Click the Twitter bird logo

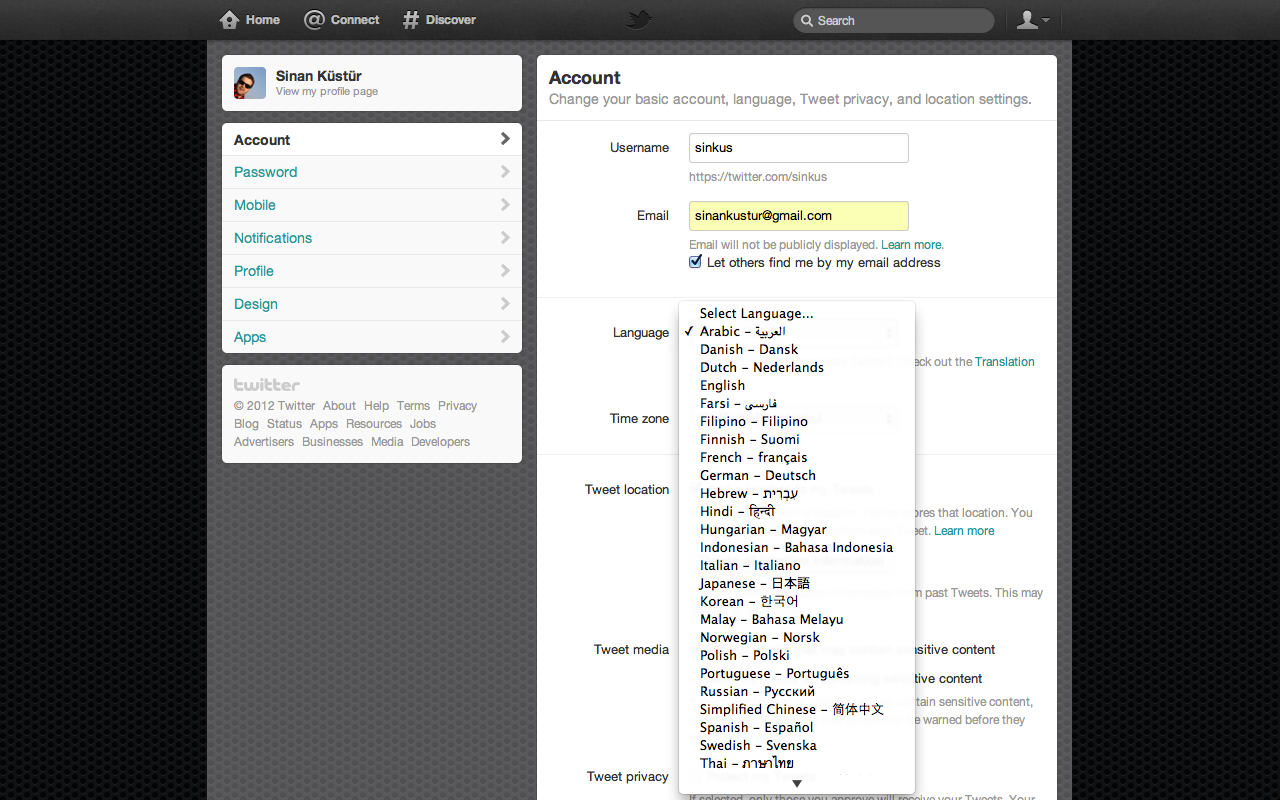coord(639,20)
